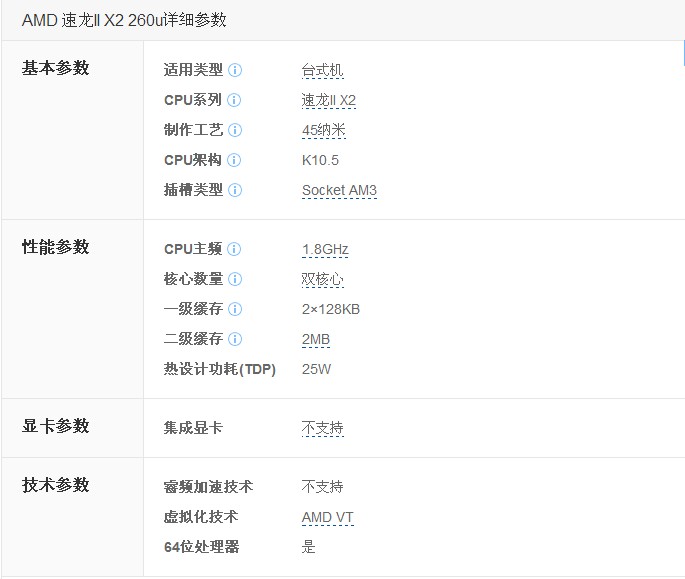Screen dimensions: 685x579
Task: Click the 性能参数 section heading
Action: 55,247
